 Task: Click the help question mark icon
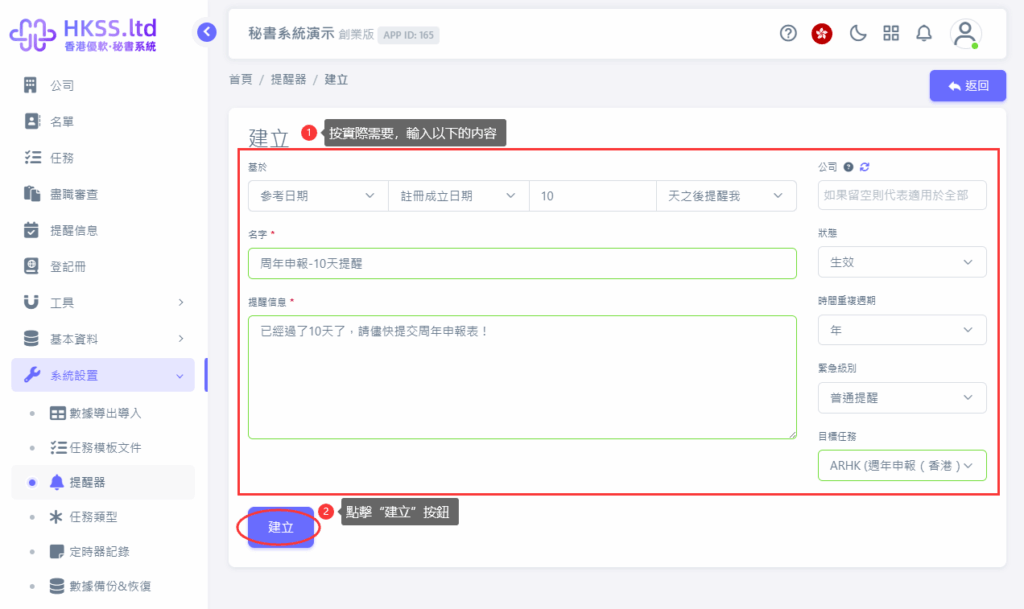[x=788, y=33]
